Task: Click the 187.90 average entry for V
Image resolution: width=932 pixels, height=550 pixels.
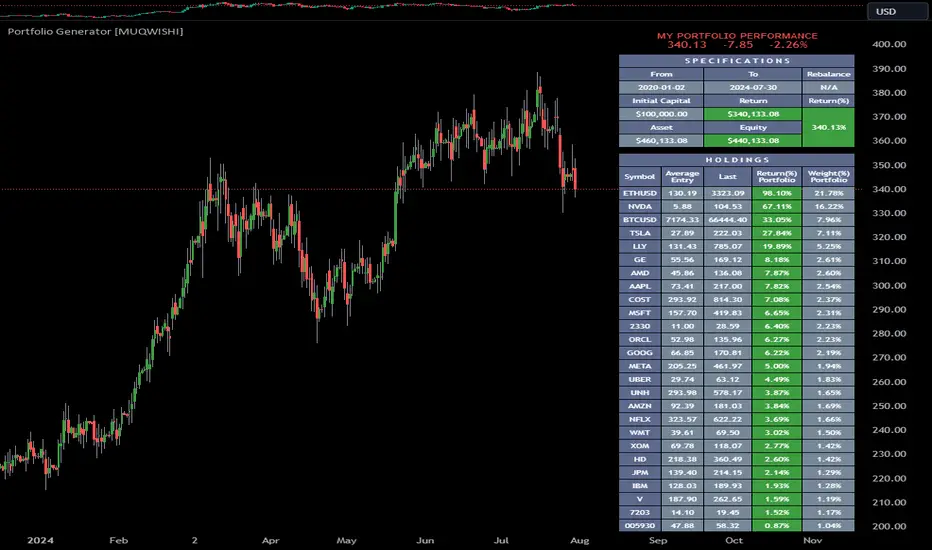Action: pyautogui.click(x=682, y=499)
